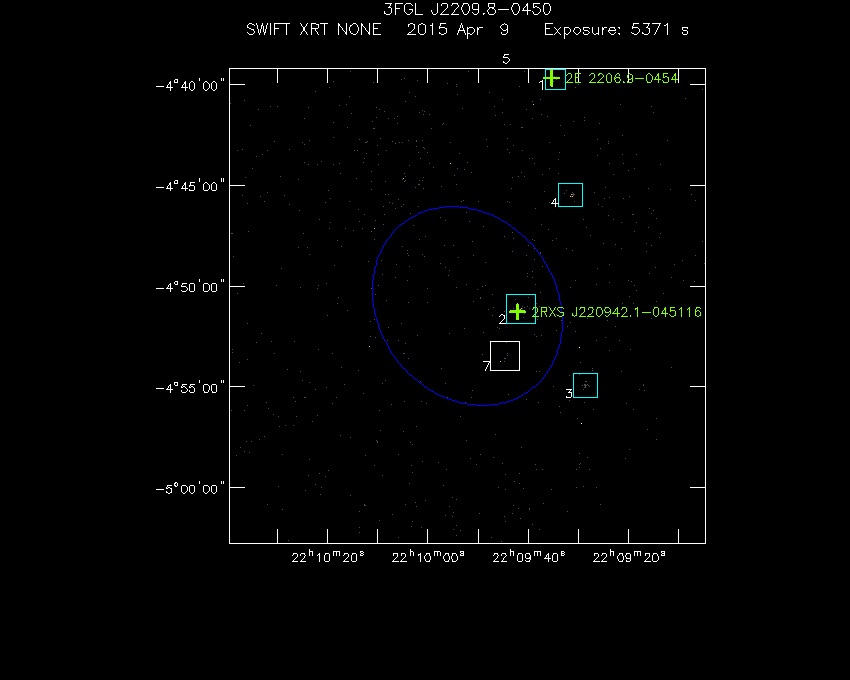This screenshot has height=680, width=850.
Task: Click the label 2RXS J220942.1-045116
Action: point(617,312)
